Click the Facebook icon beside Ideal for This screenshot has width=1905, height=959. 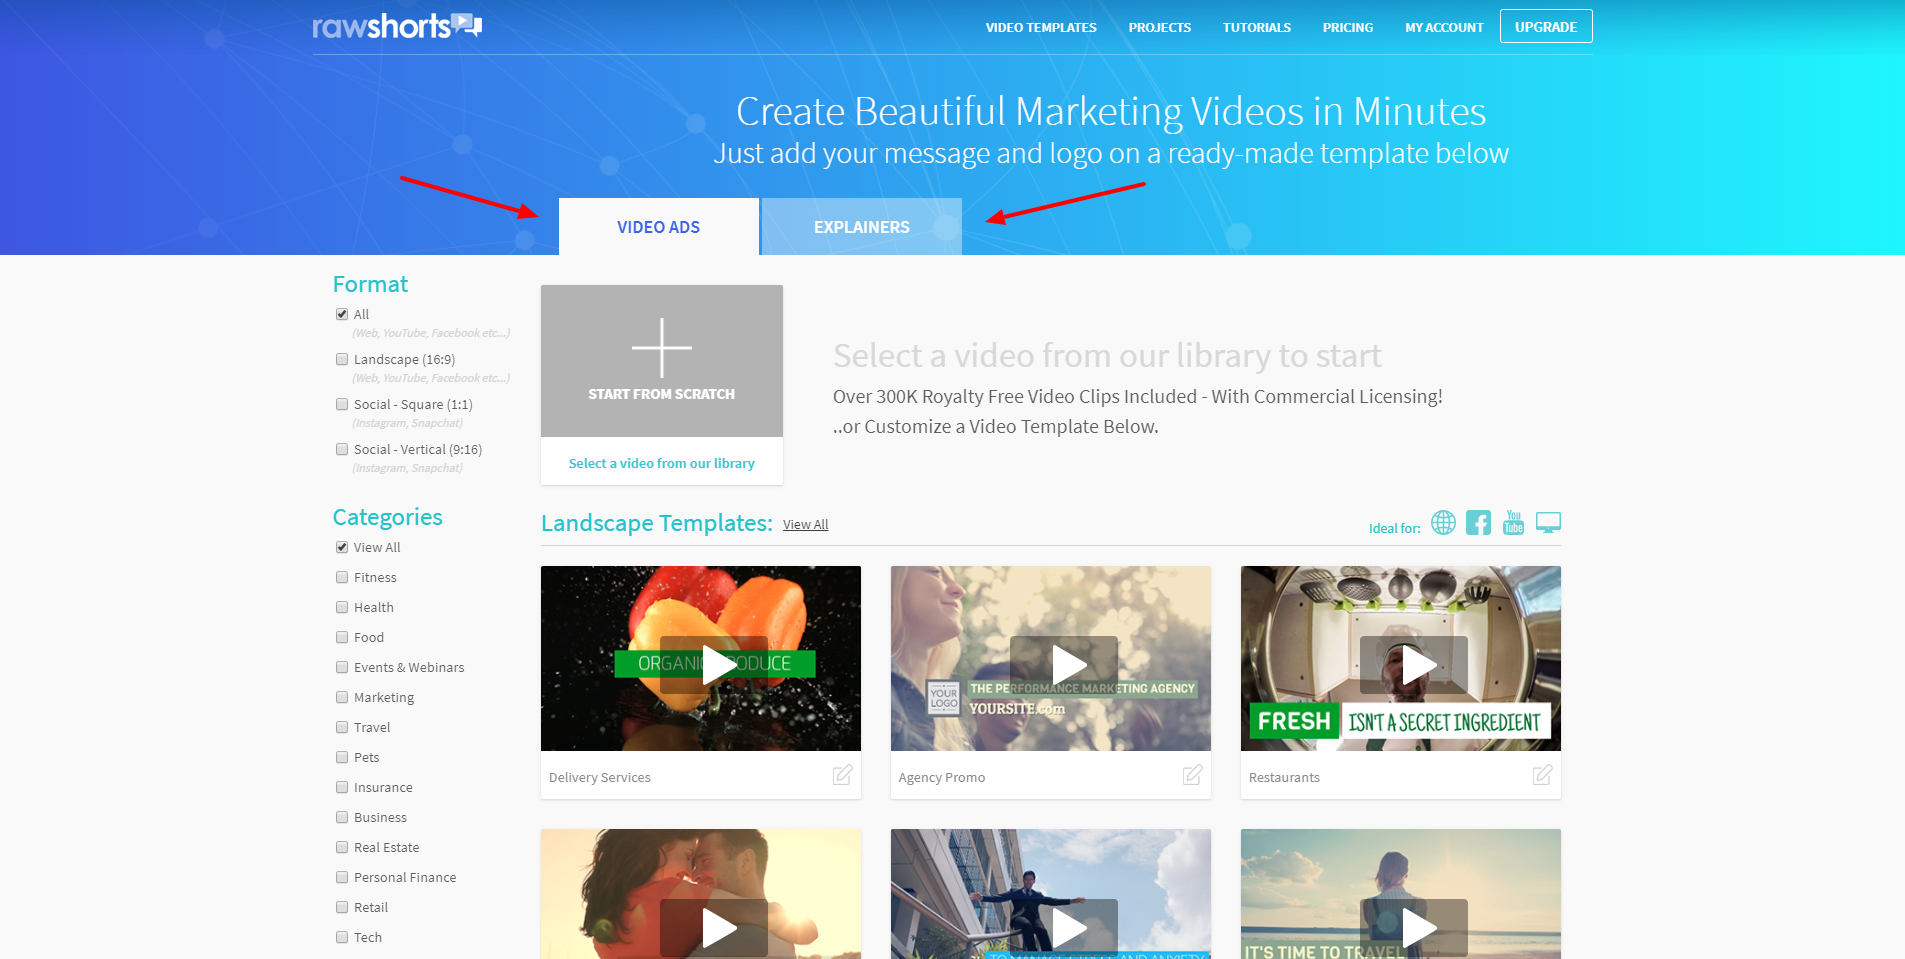1478,522
